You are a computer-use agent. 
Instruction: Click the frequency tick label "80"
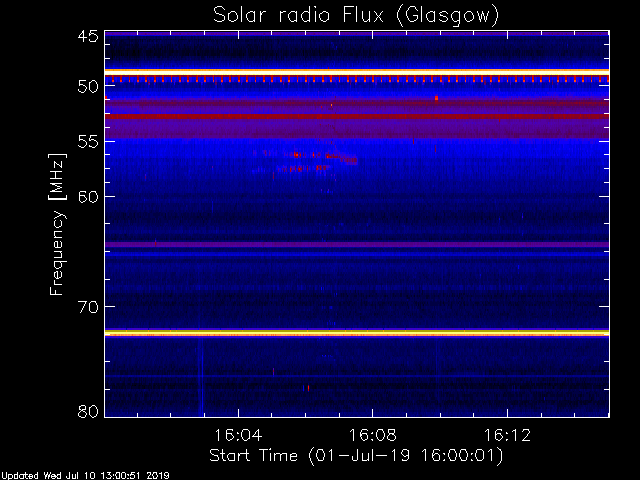point(88,411)
